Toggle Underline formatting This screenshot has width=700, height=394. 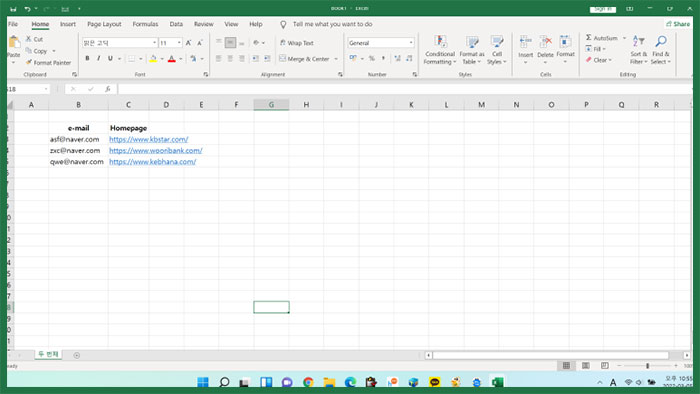[x=110, y=58]
